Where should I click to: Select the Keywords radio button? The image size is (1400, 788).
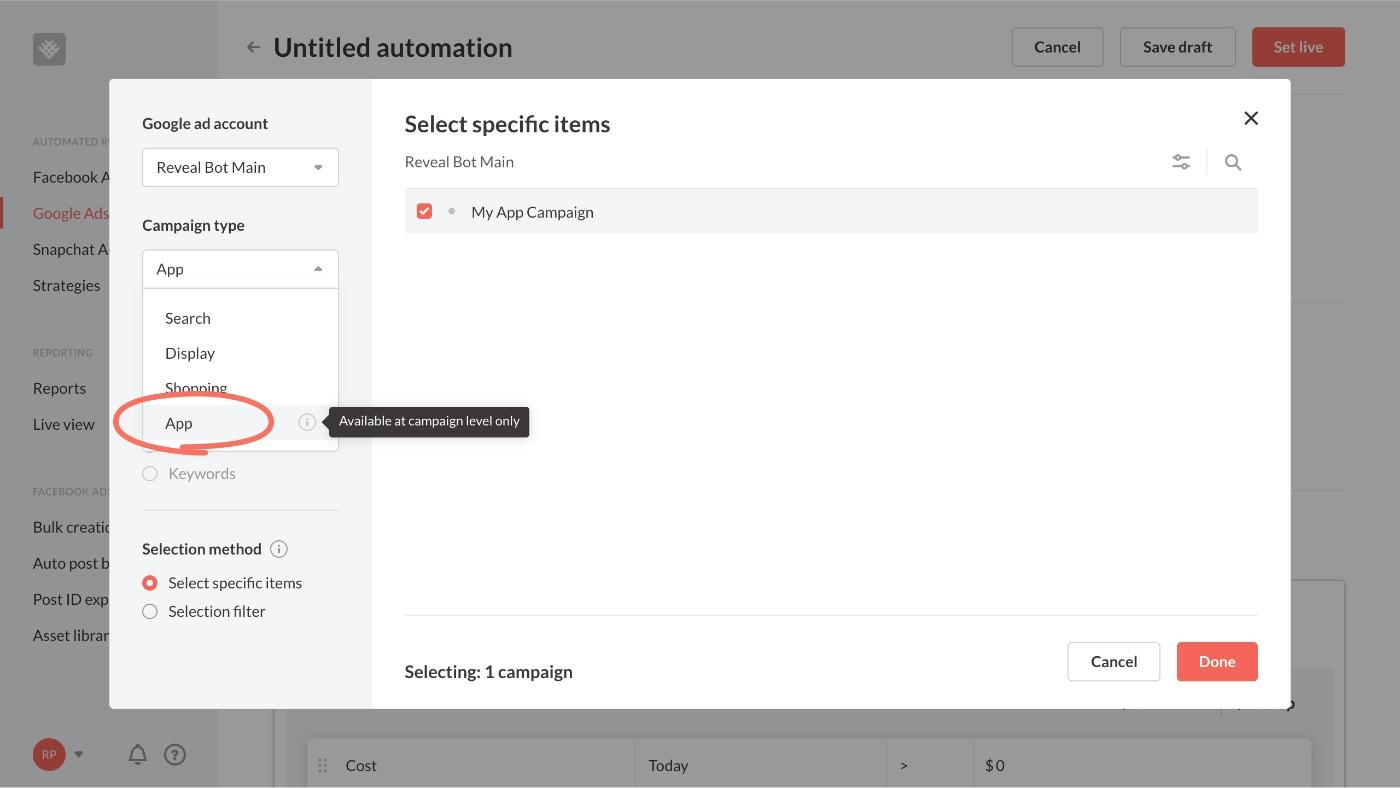tap(150, 473)
